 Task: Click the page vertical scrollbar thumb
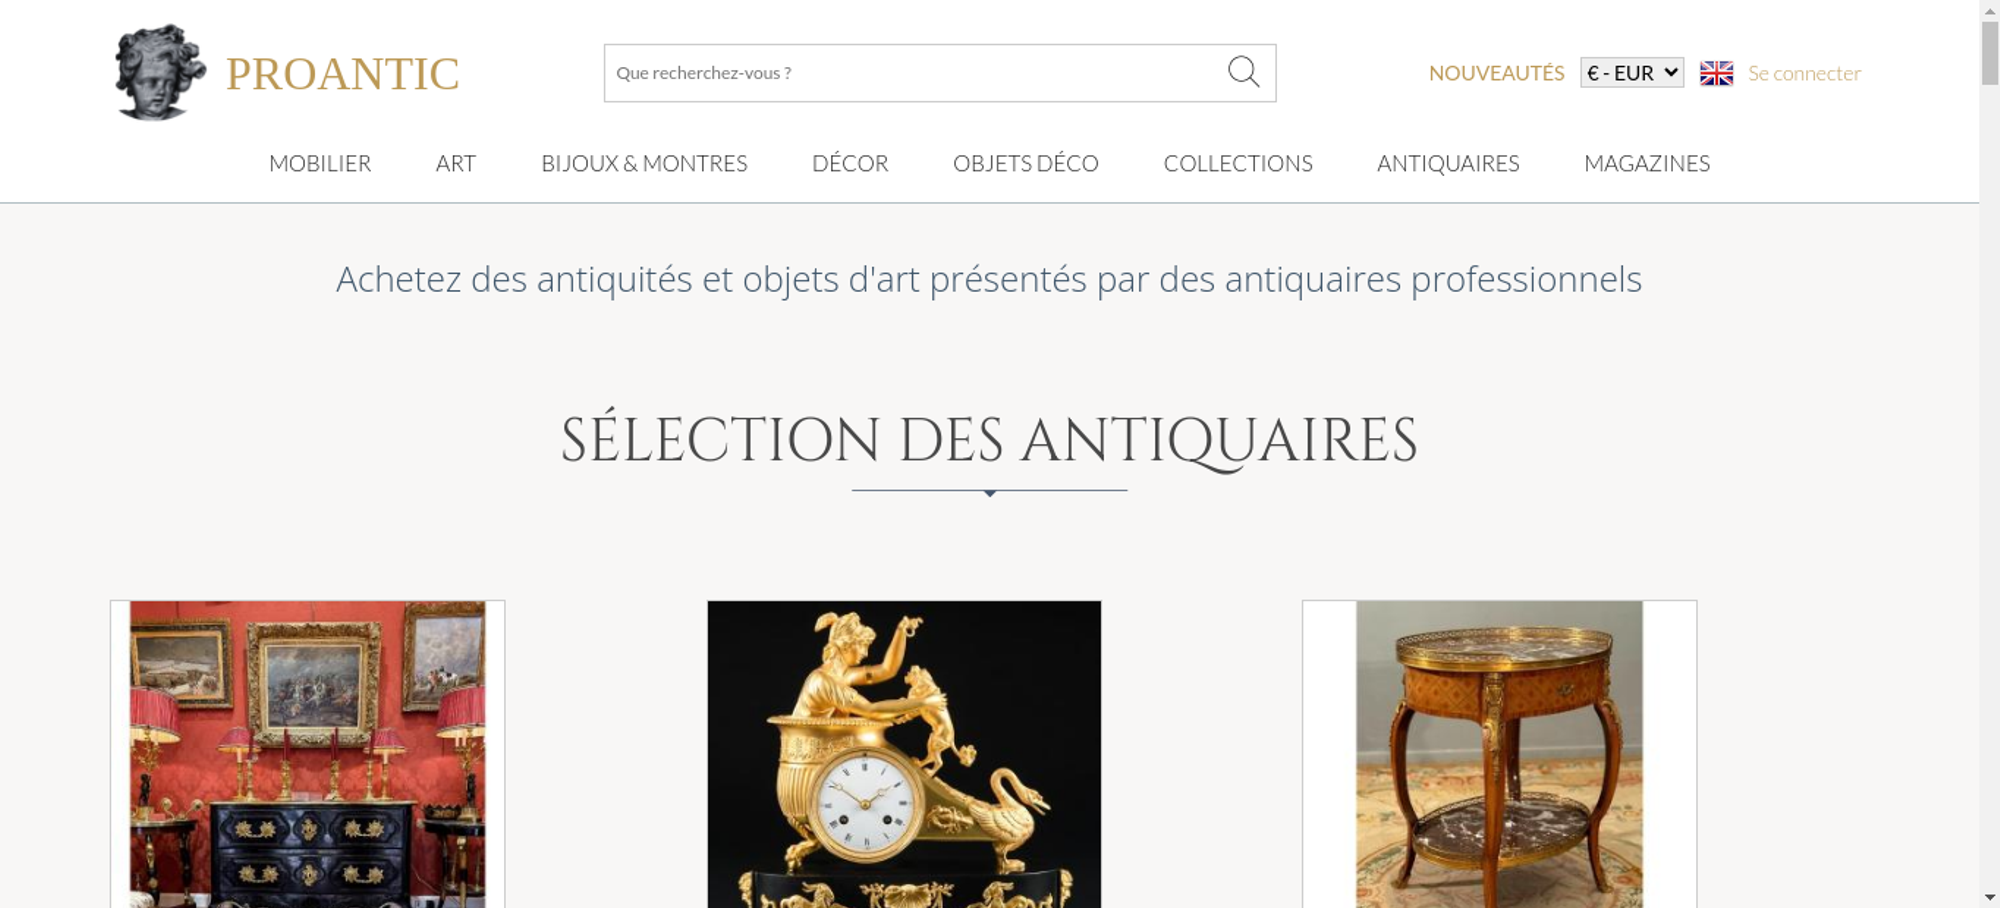1990,52
